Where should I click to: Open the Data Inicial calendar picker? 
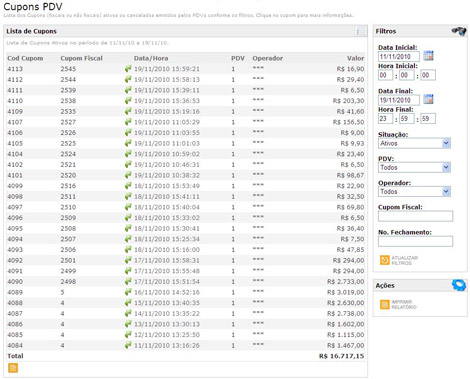click(428, 55)
